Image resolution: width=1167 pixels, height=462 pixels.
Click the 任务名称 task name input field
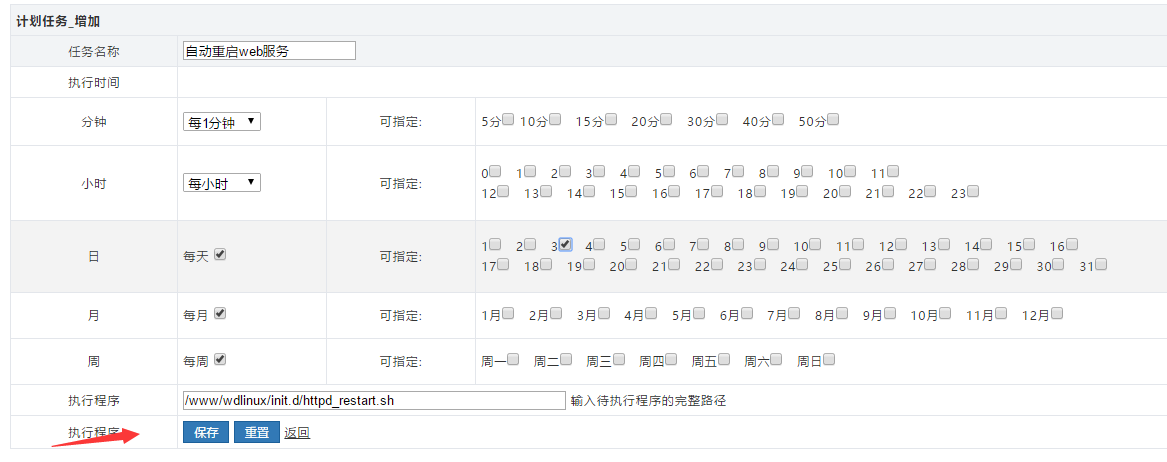point(269,51)
